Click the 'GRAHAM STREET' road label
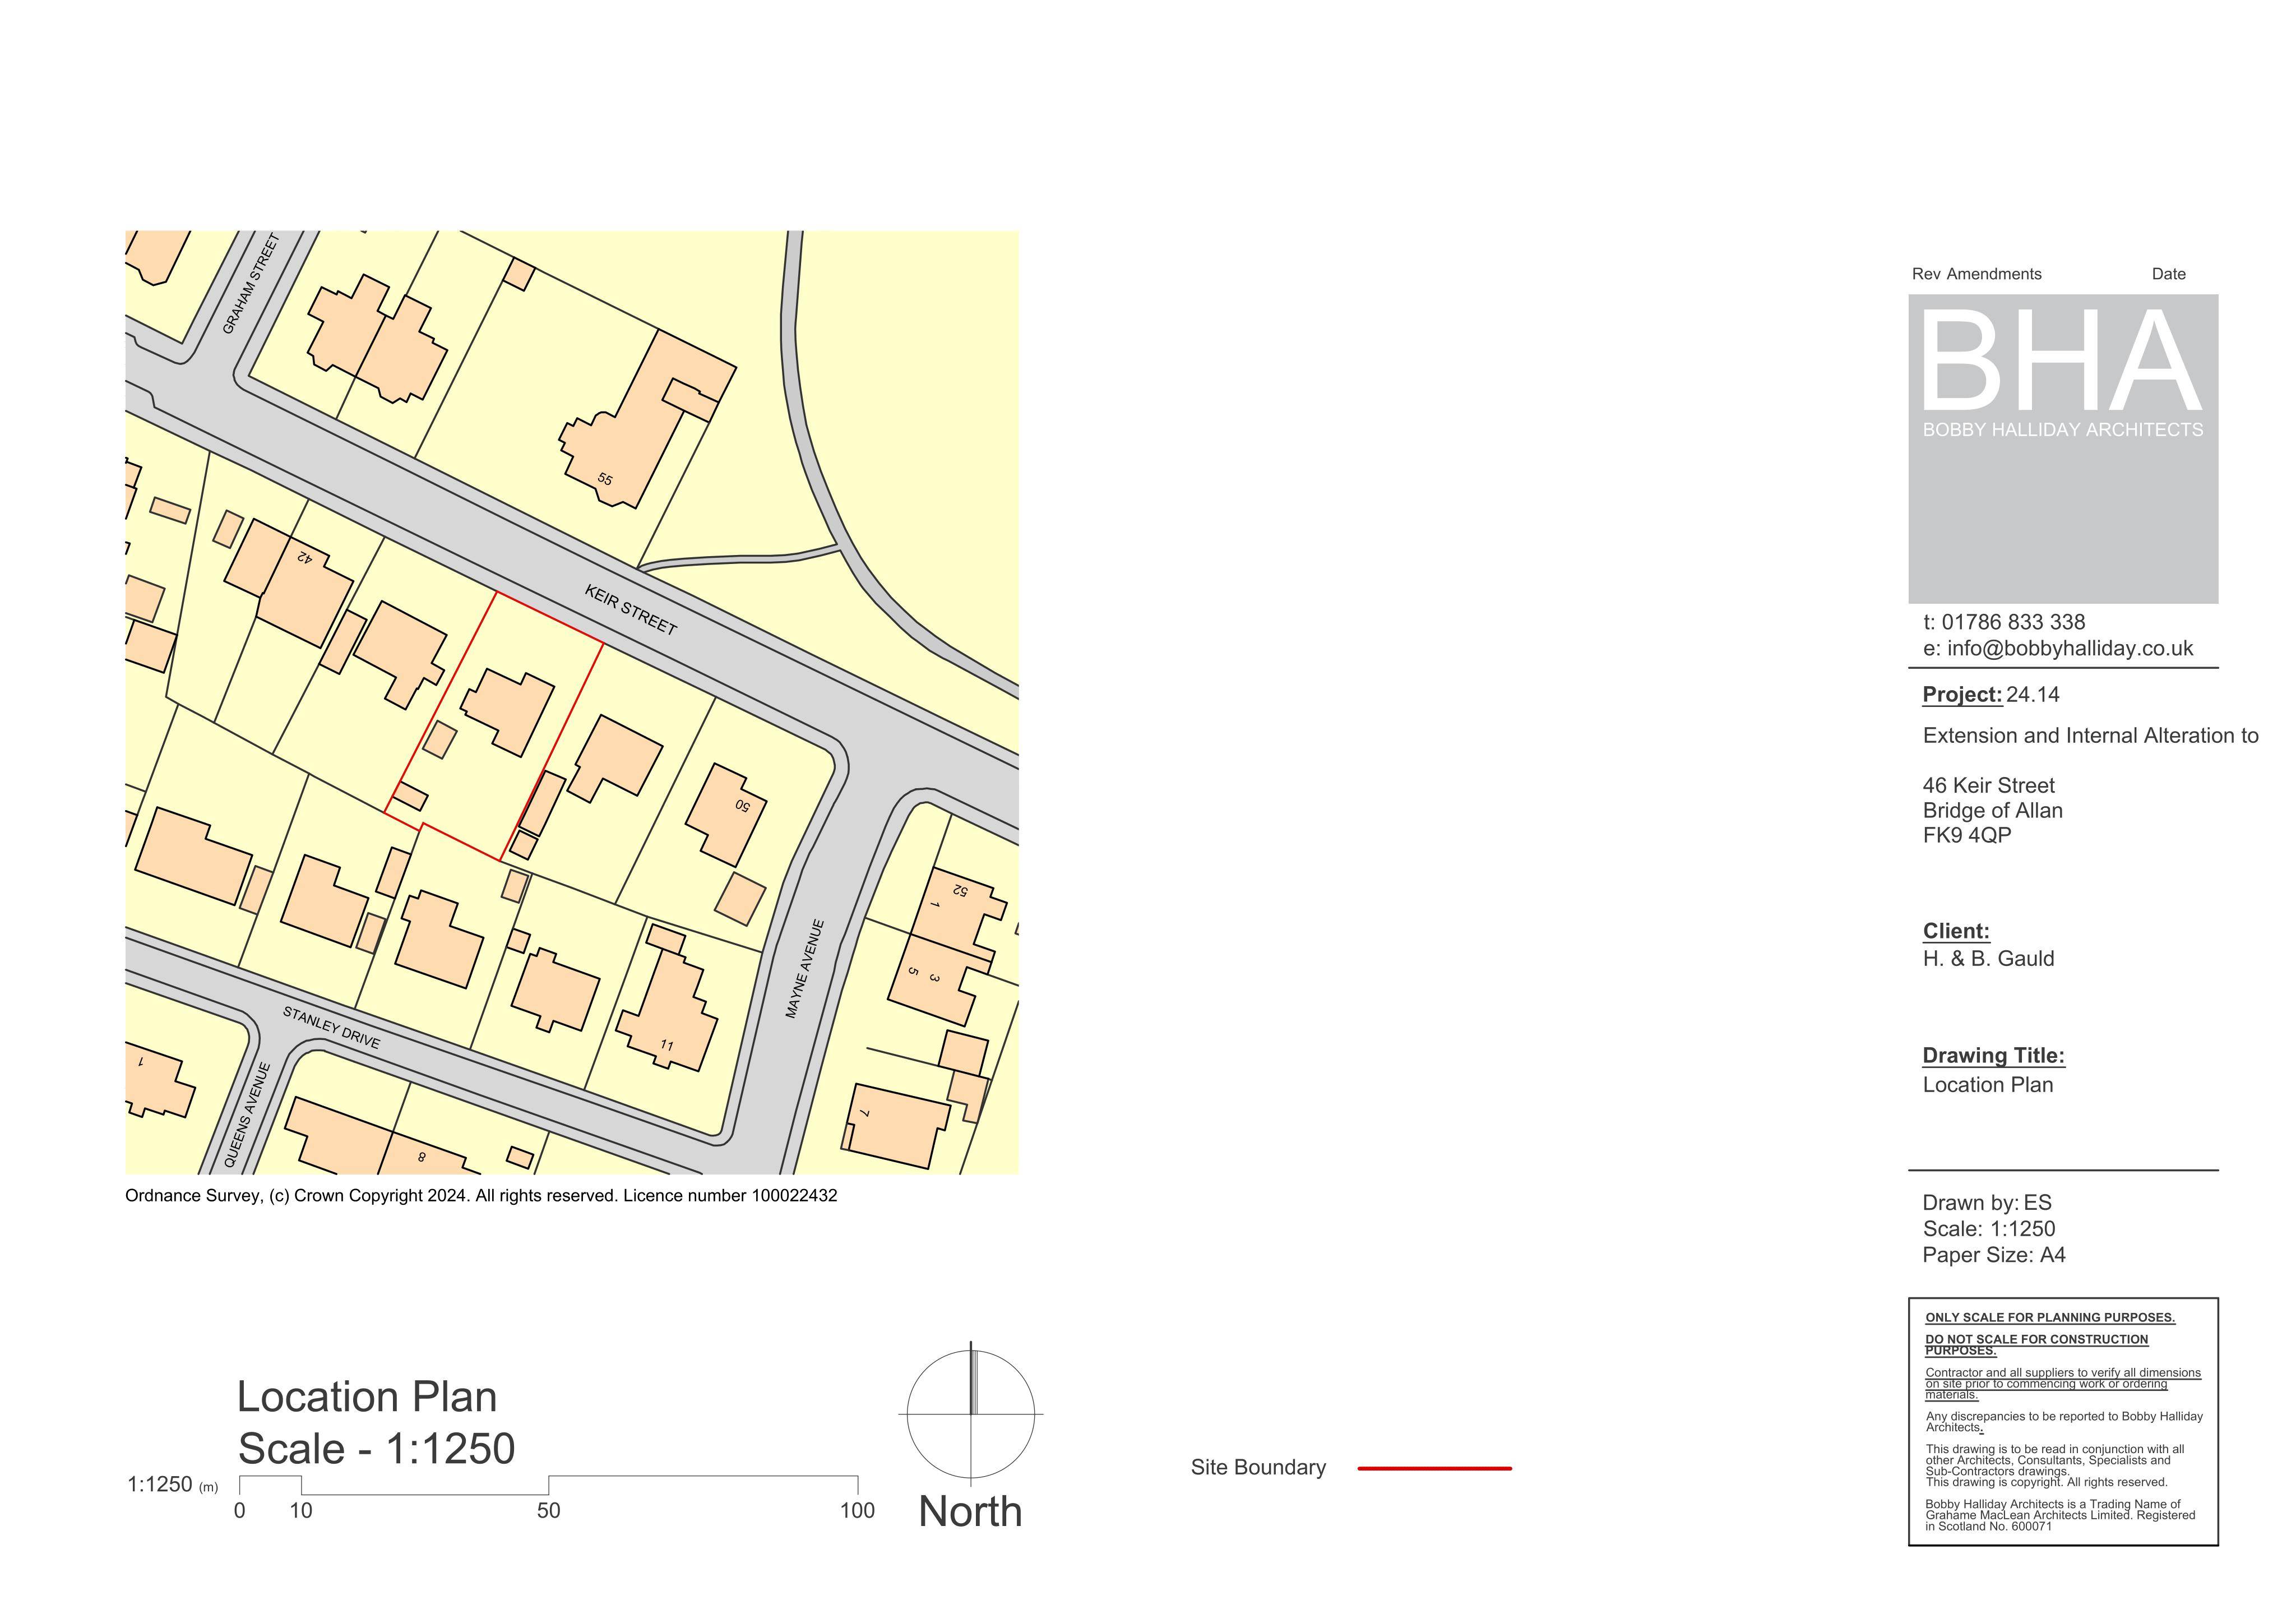Viewport: 2296px width, 1623px height. [x=250, y=284]
